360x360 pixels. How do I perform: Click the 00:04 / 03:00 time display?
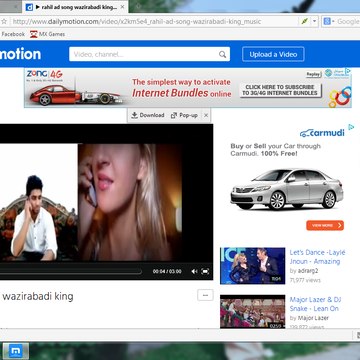[167, 271]
